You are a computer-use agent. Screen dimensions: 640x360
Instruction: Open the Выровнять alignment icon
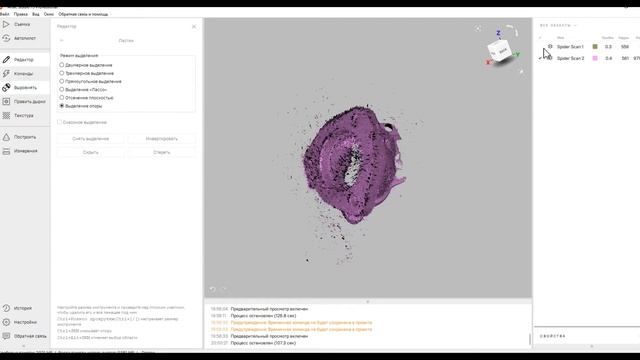pyautogui.click(x=6, y=87)
